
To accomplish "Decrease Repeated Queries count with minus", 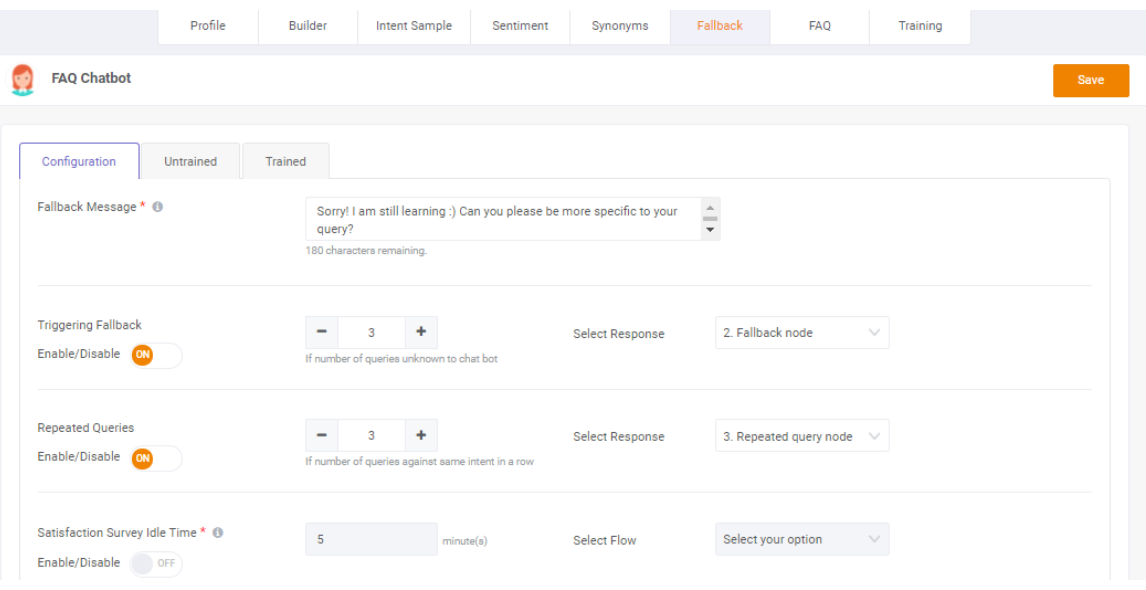I will (322, 436).
